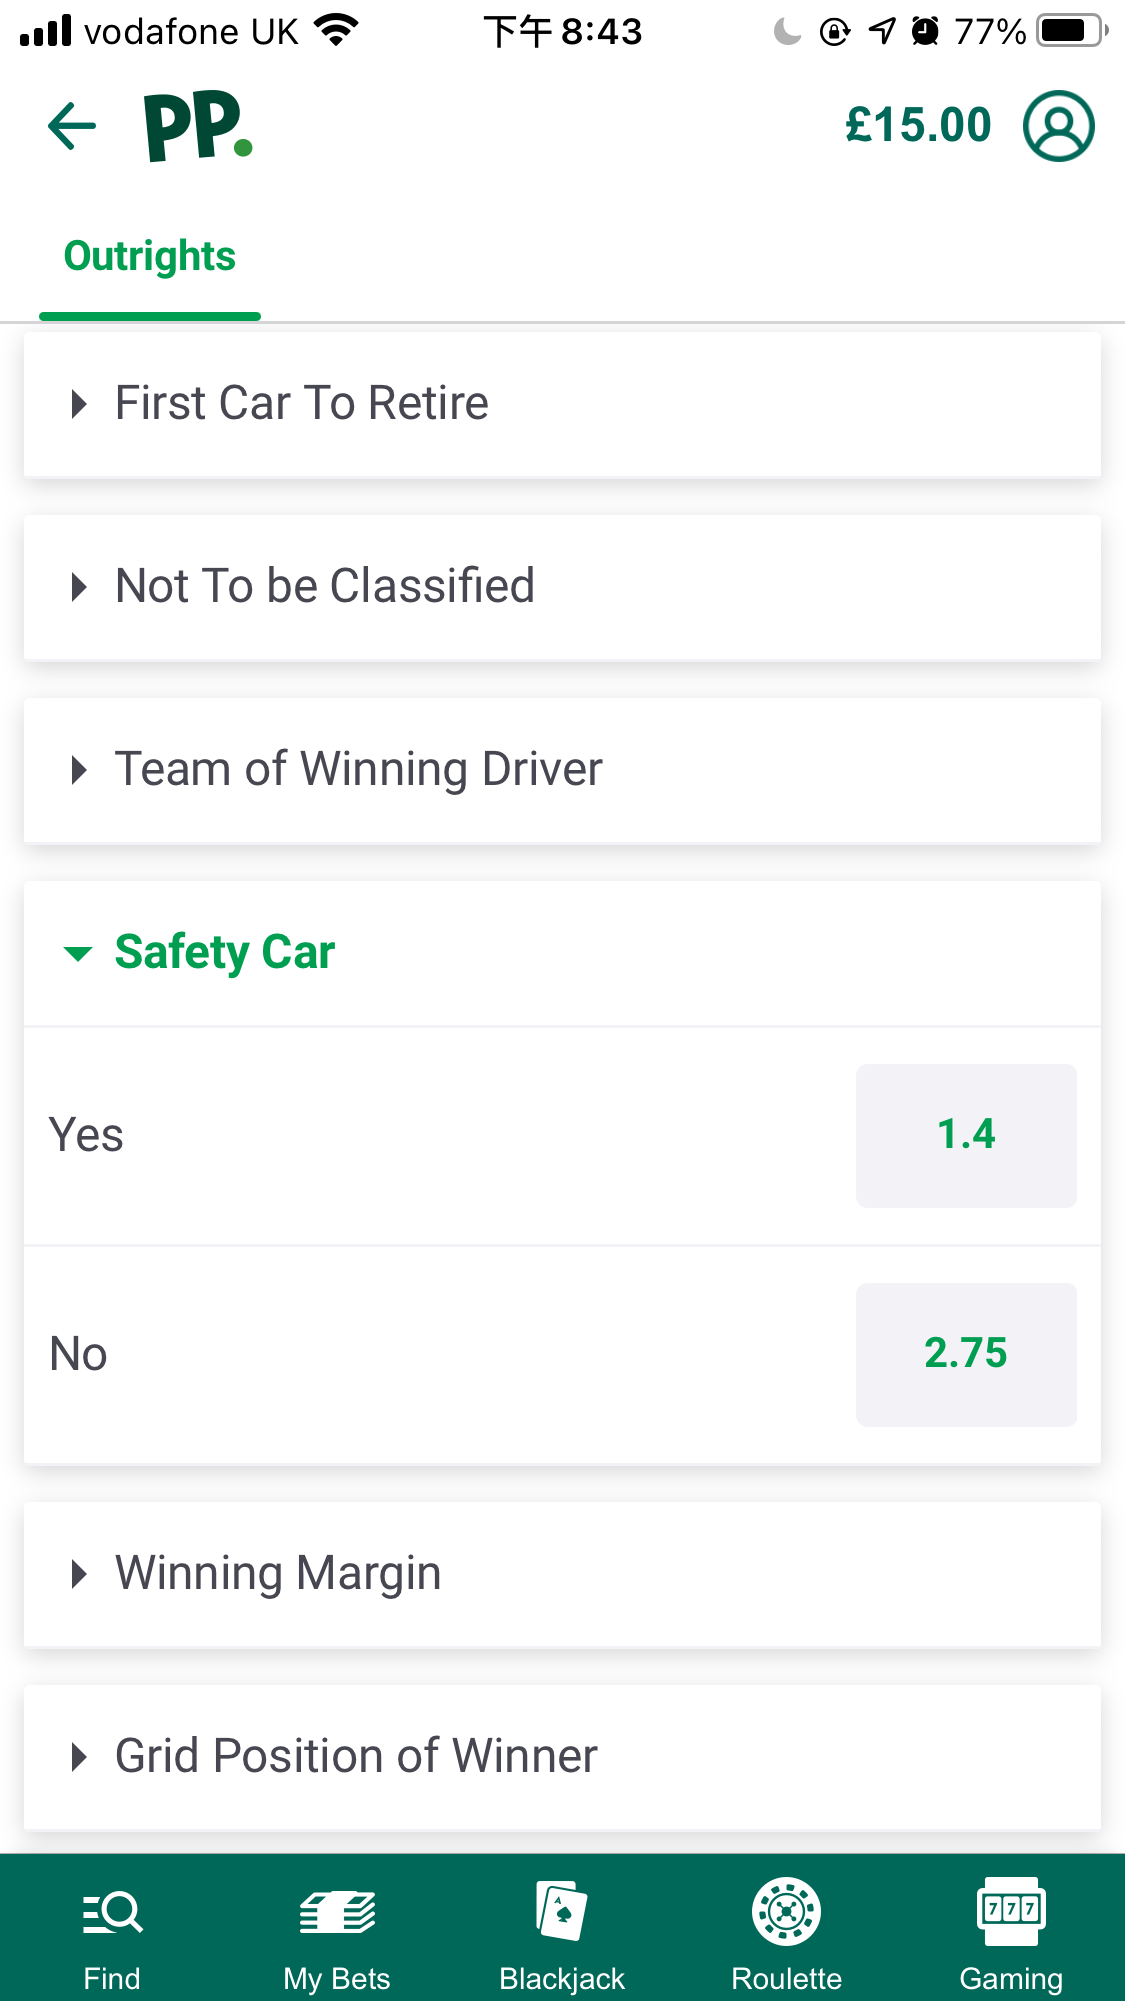
Task: Expand First Car To Retire market
Action: point(562,404)
